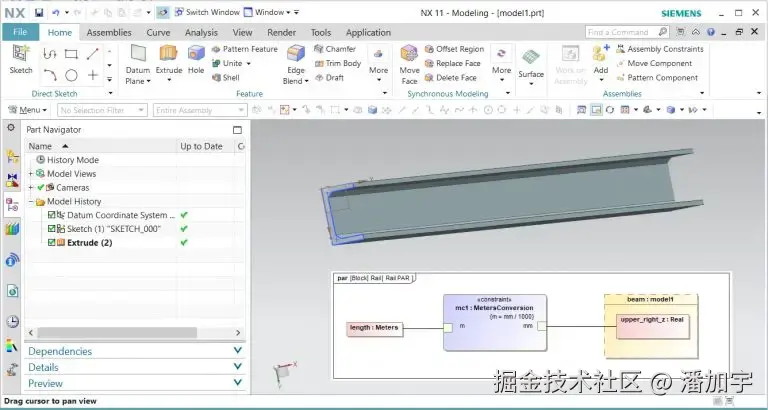The height and width of the screenshot is (410, 768).
Task: Open the Reuse Library sidebar tab
Action: (x=12, y=229)
